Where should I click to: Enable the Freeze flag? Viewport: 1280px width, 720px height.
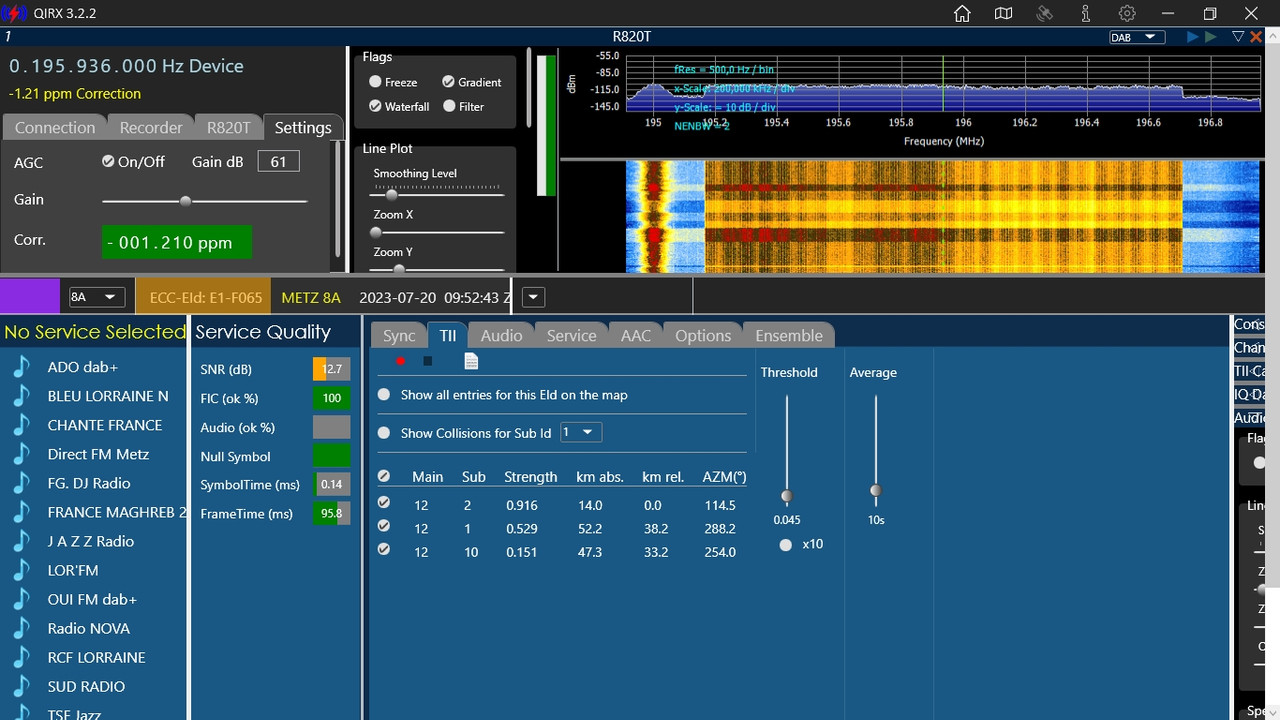click(x=375, y=82)
